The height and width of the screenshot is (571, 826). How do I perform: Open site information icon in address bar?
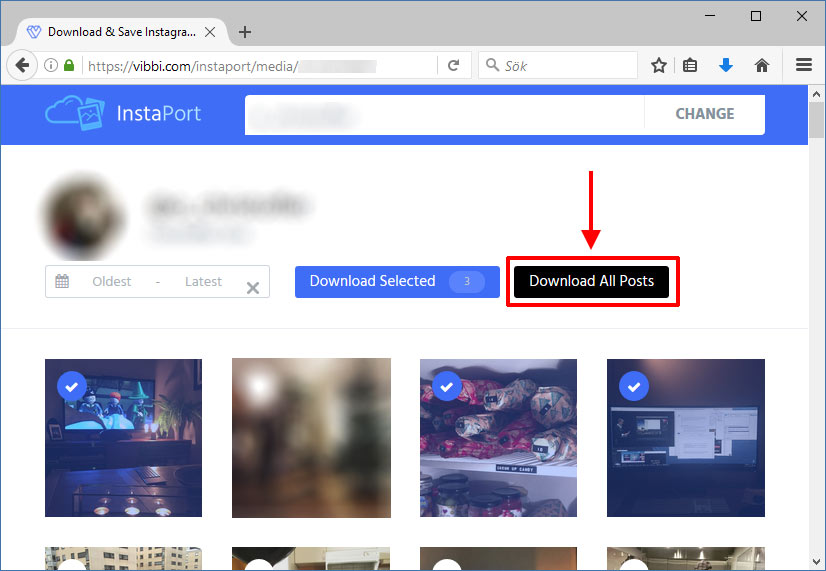[x=51, y=65]
